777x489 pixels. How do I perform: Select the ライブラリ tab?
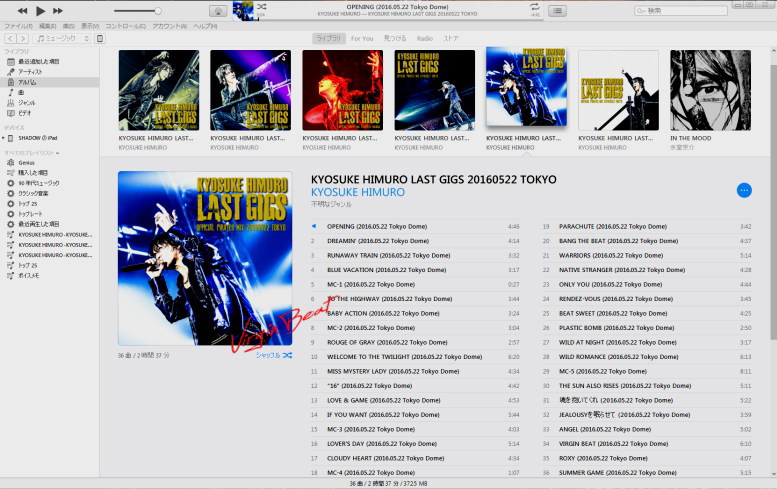pyautogui.click(x=329, y=39)
